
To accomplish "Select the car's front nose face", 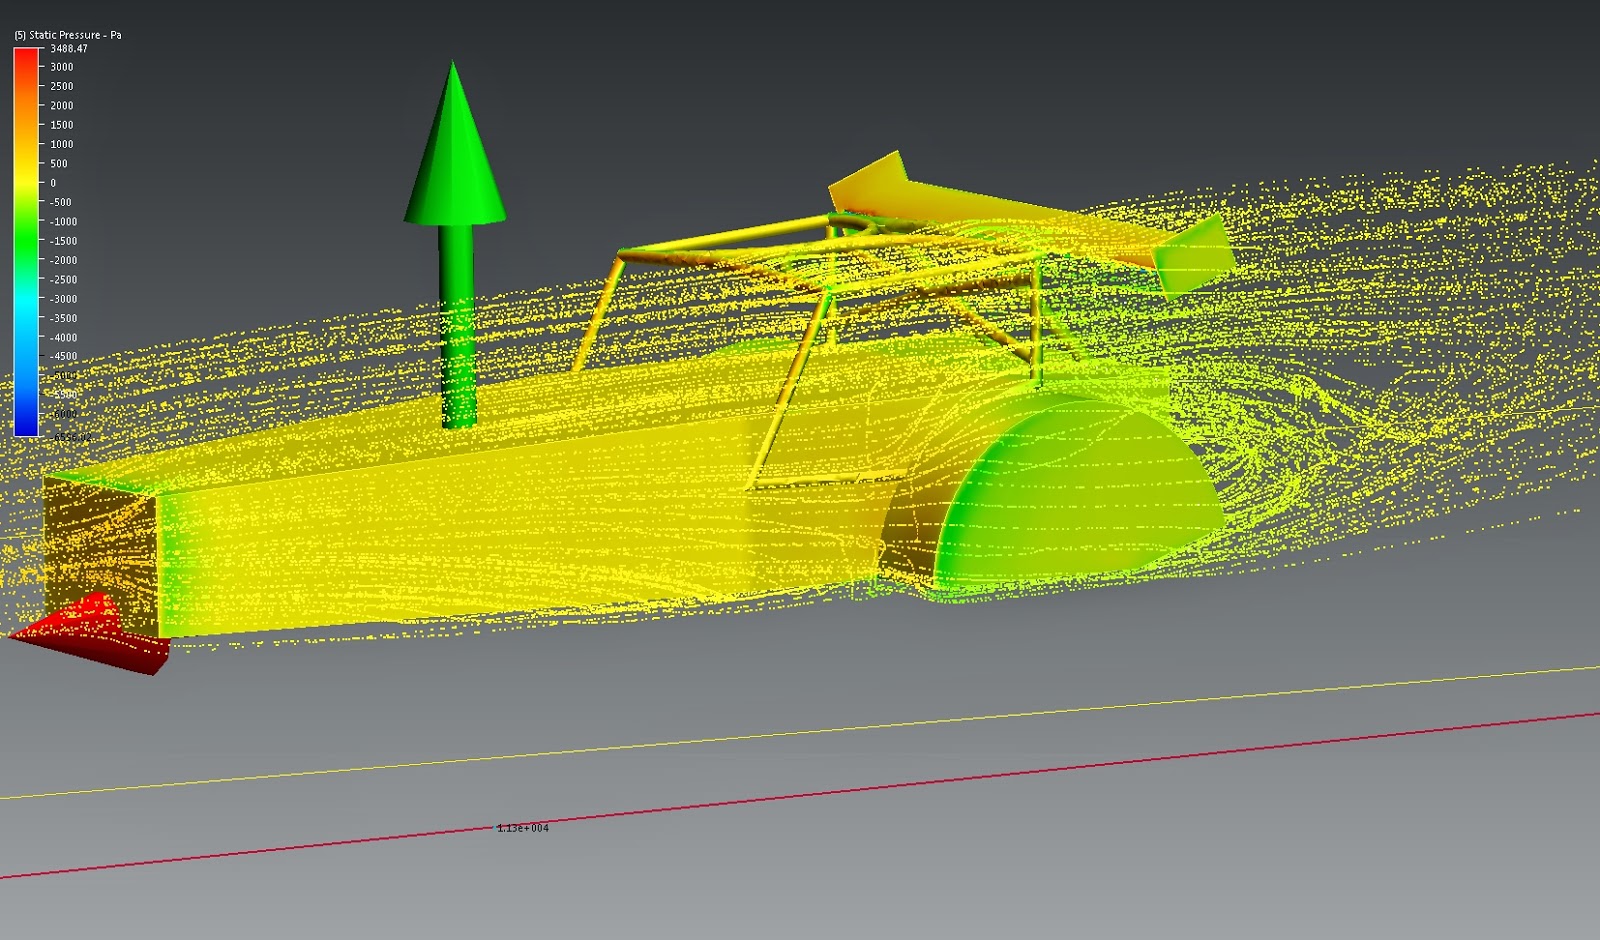I will point(101,555).
